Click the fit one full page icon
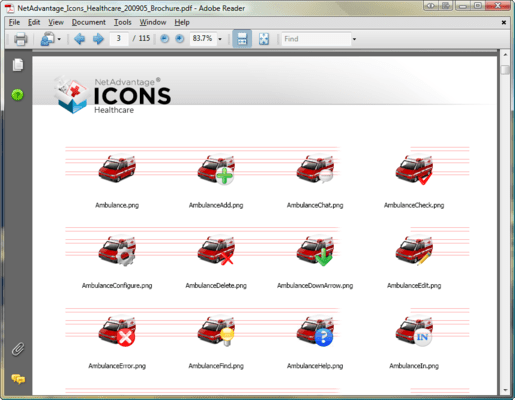 [x=264, y=39]
